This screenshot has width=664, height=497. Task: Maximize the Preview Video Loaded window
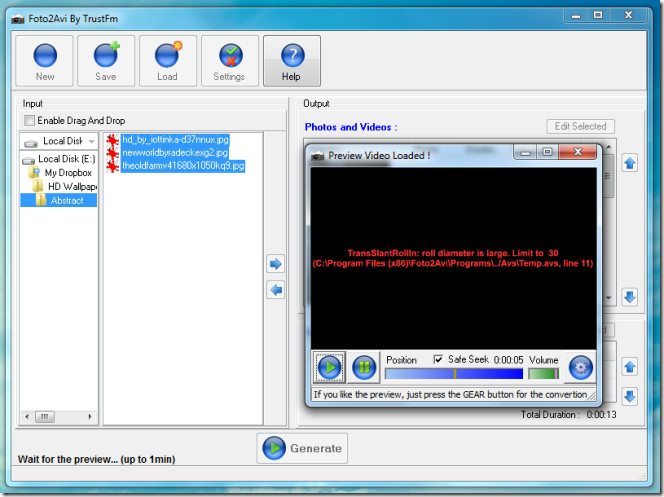tap(547, 152)
